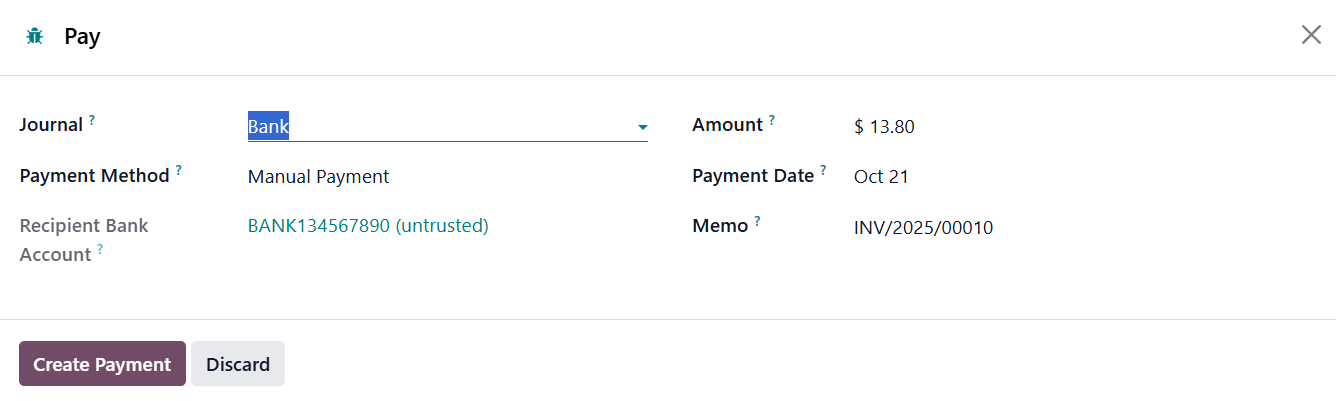Click the Payment Date help question mark
Screen dimensions: 1336x401
(823, 170)
